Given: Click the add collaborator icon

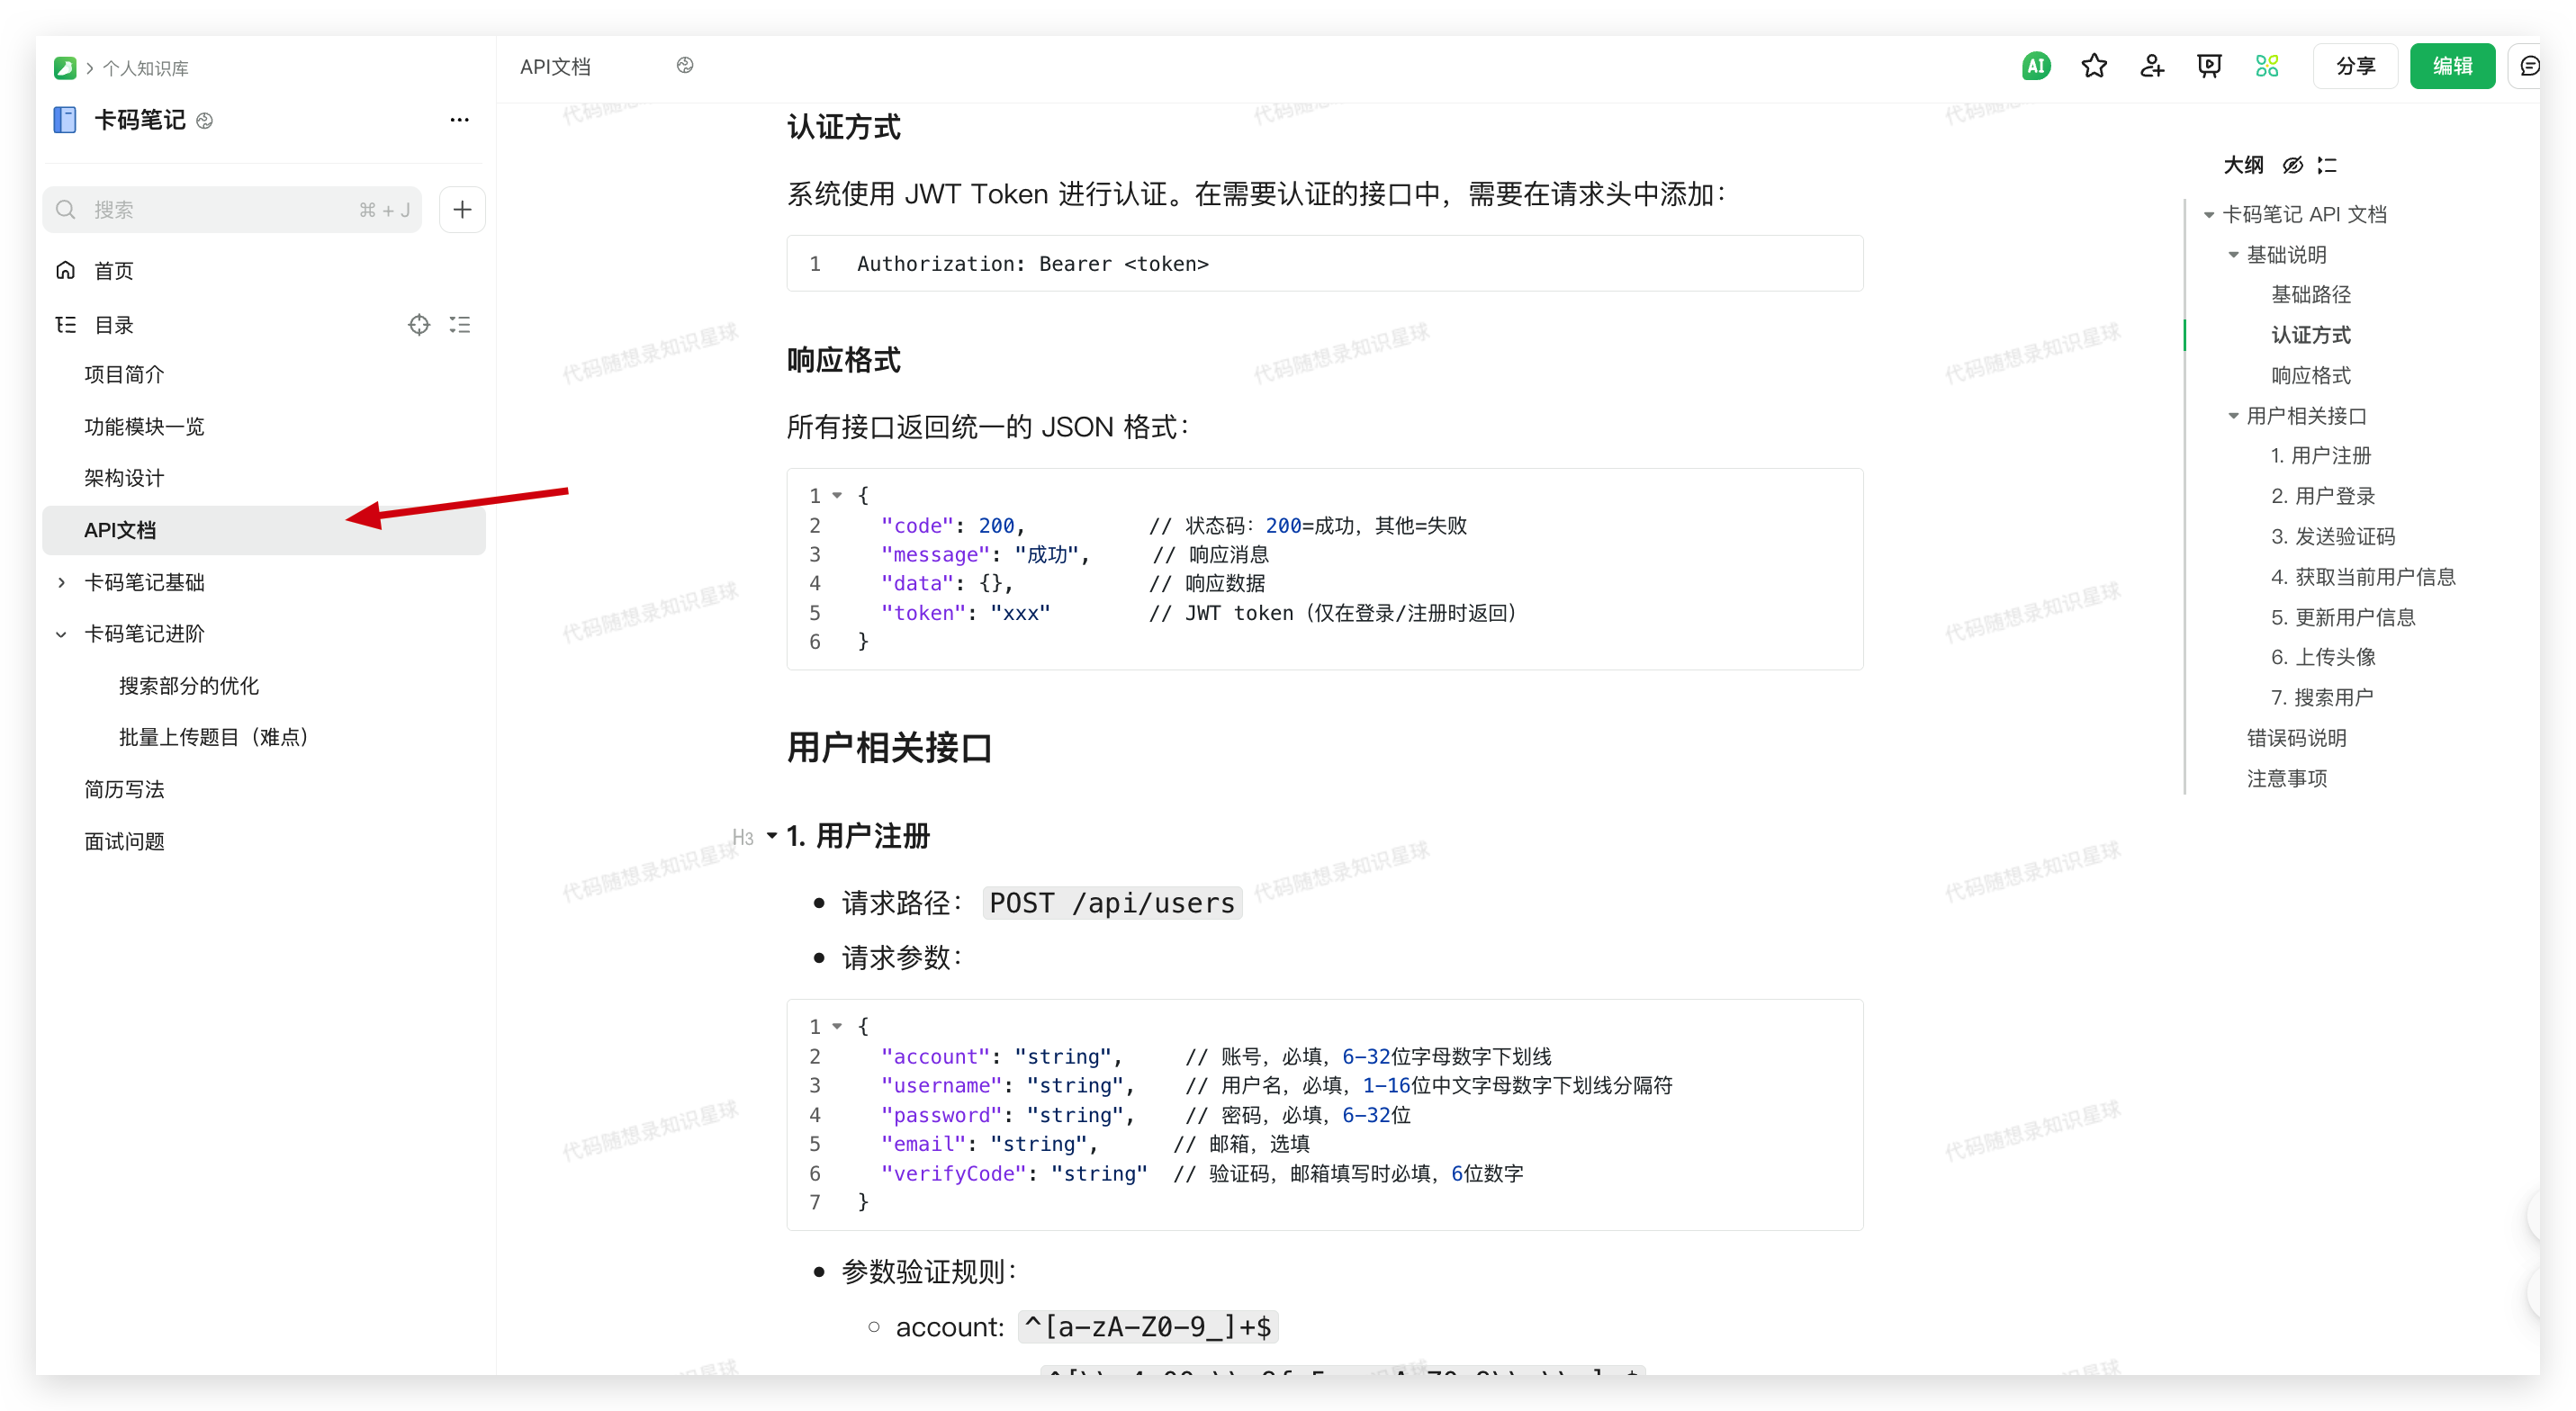Looking at the screenshot, I should click(2151, 66).
